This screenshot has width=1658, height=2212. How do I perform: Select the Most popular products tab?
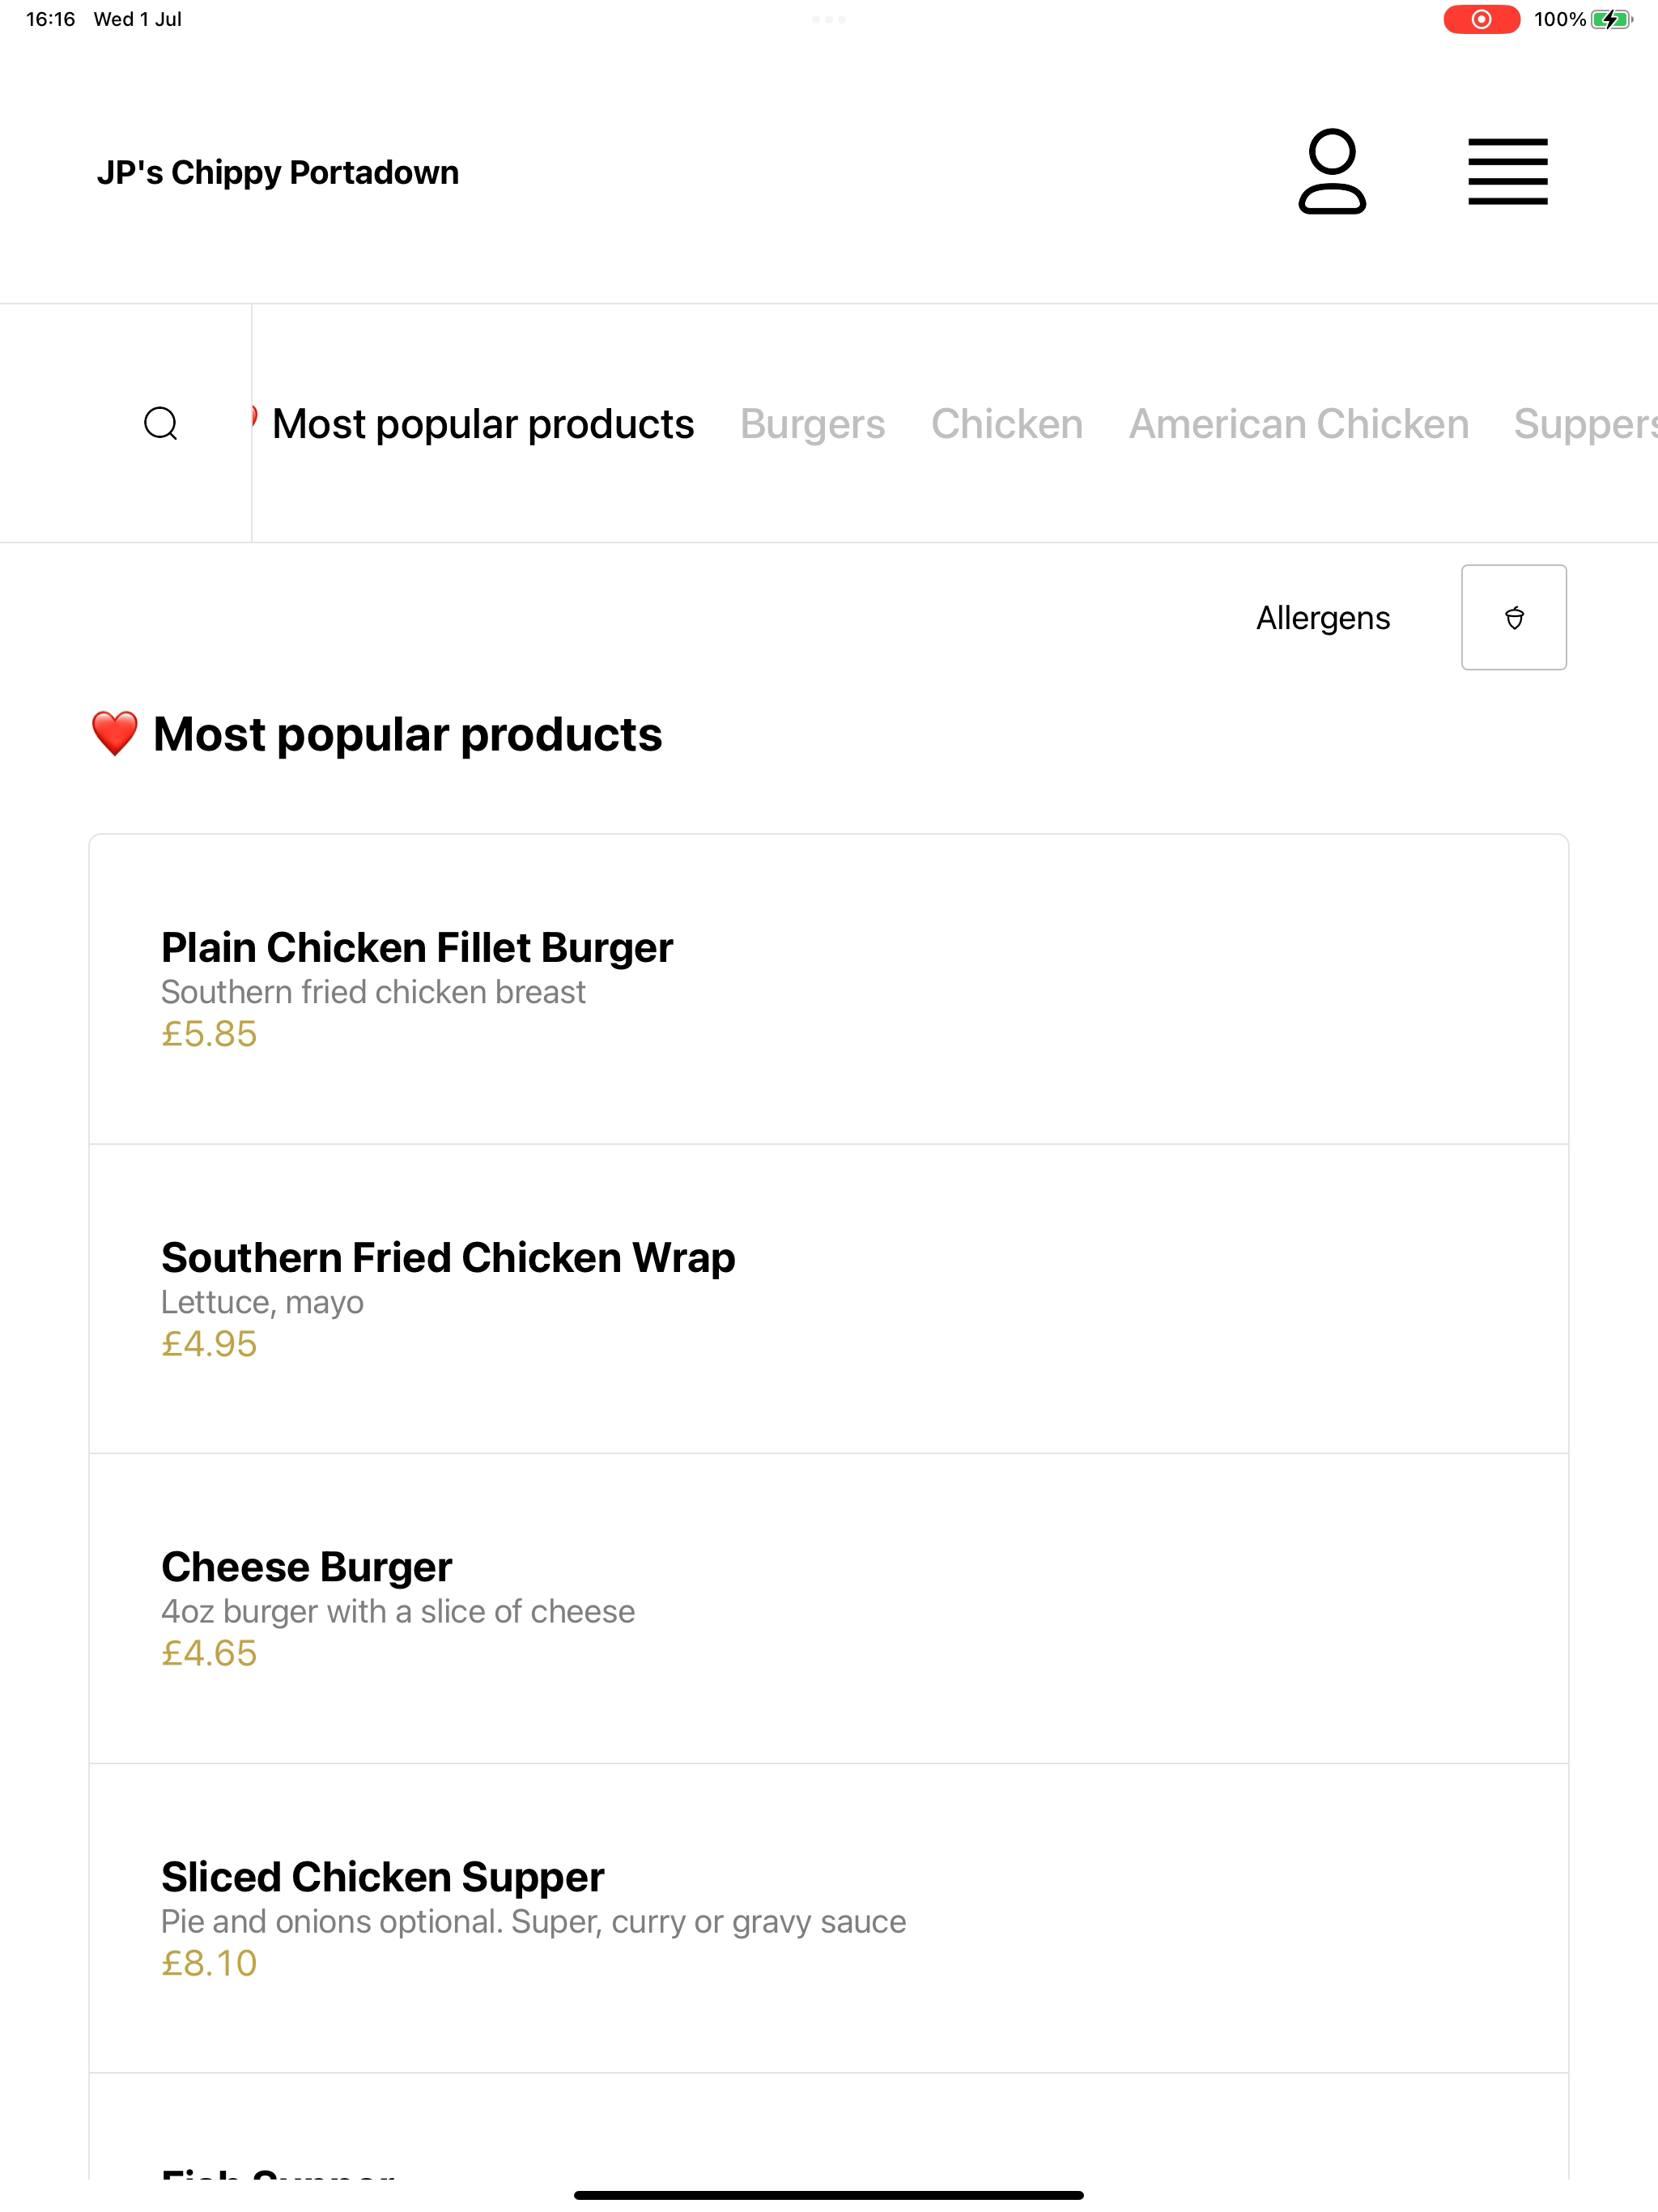coord(482,424)
